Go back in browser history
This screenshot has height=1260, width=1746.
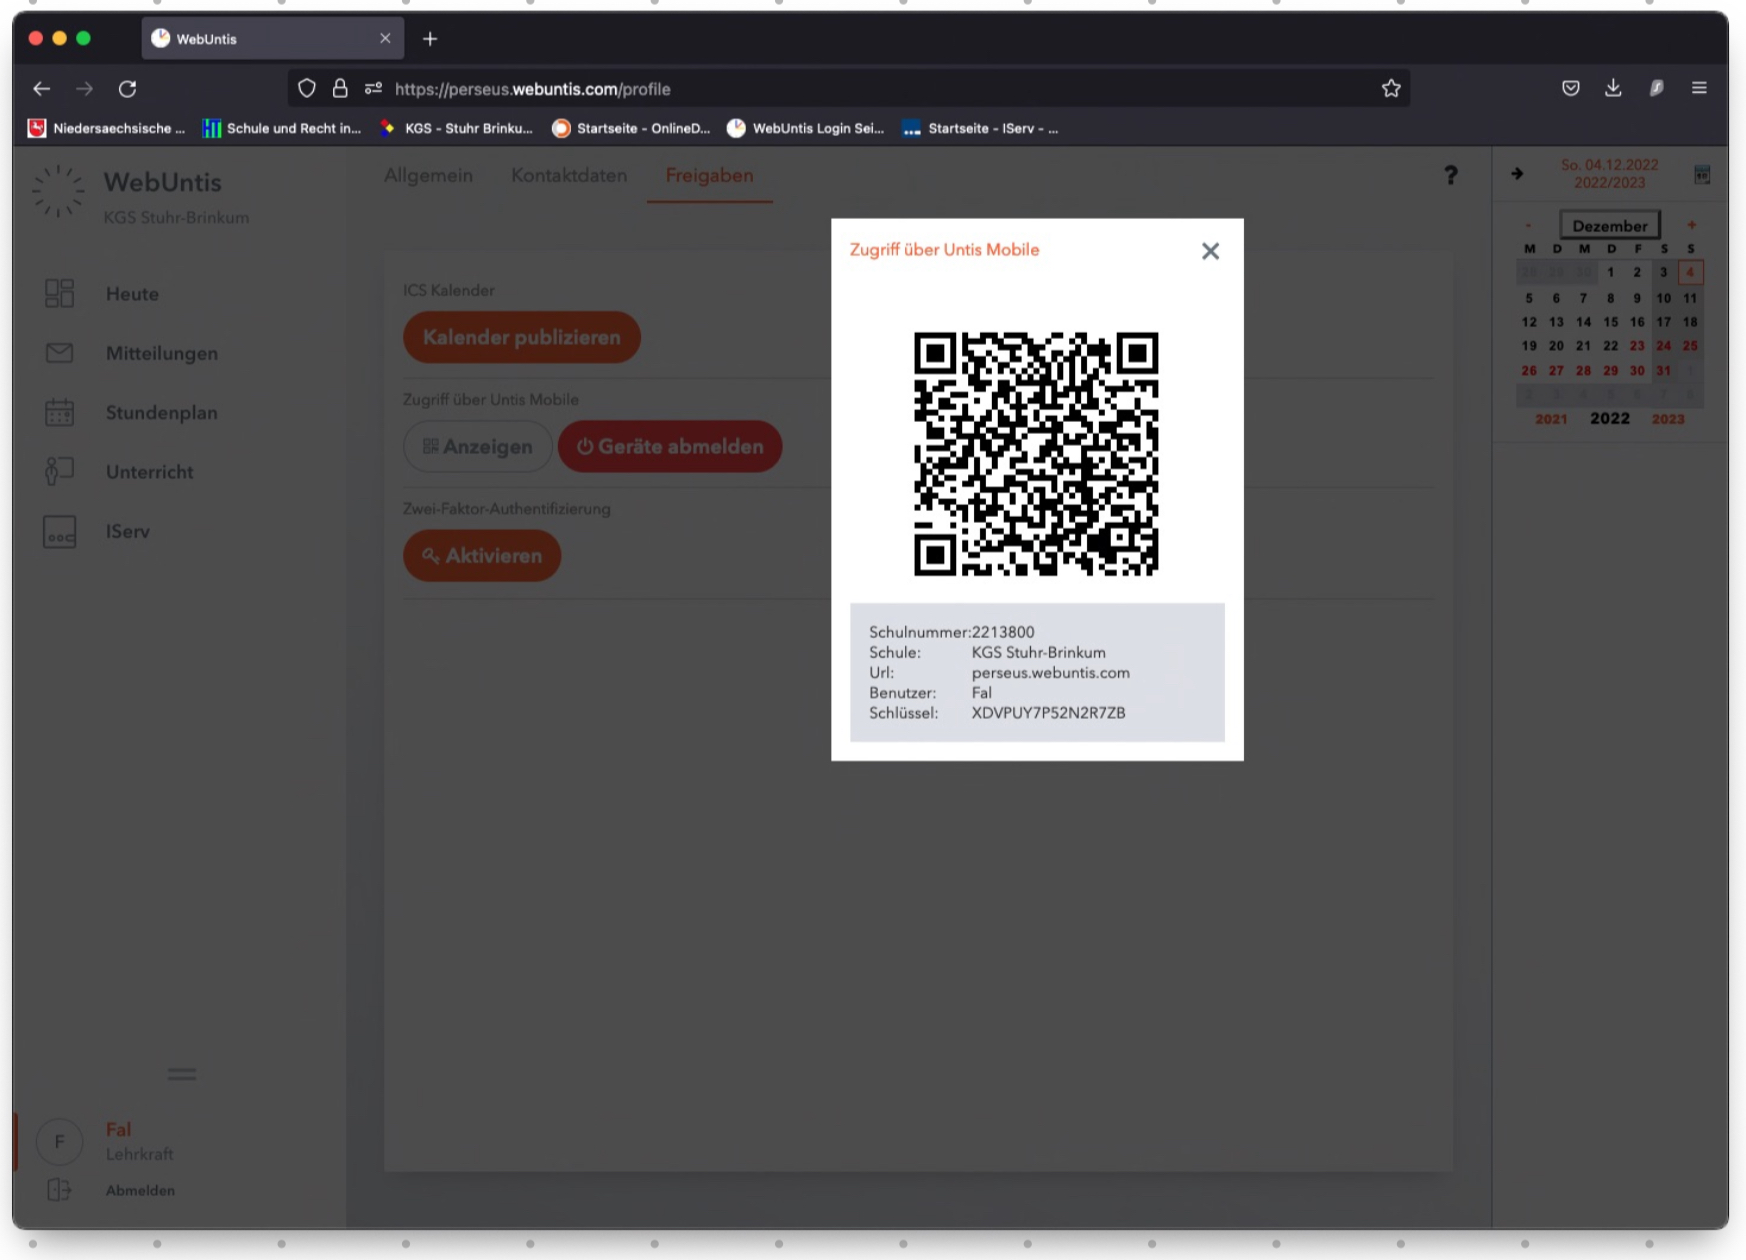41,89
